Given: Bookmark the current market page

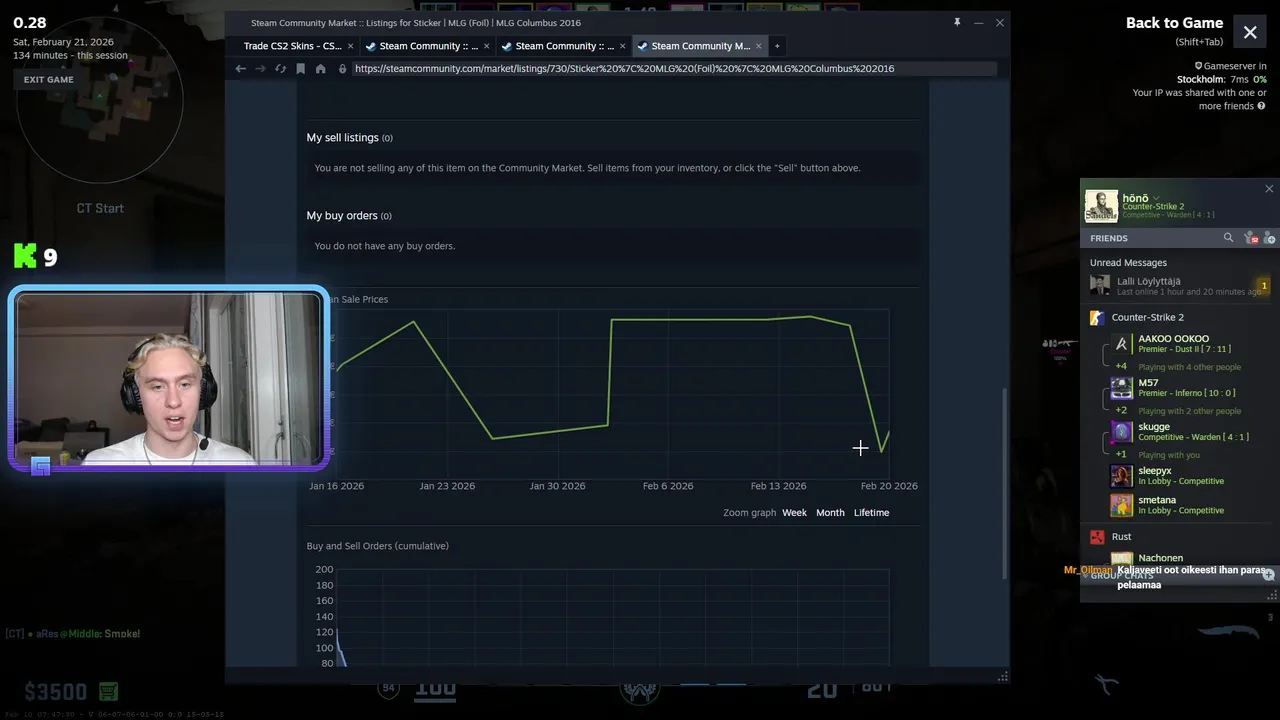Looking at the screenshot, I should click(300, 69).
